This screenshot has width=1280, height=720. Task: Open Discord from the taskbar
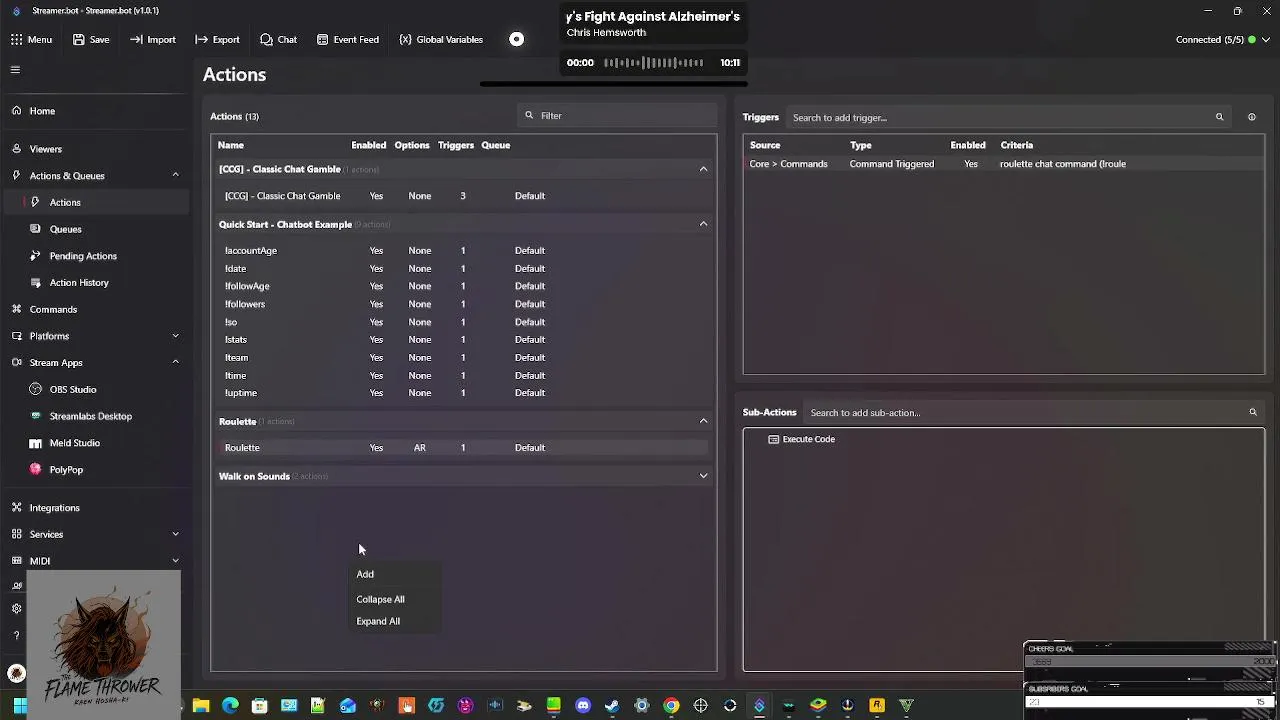(x=583, y=706)
